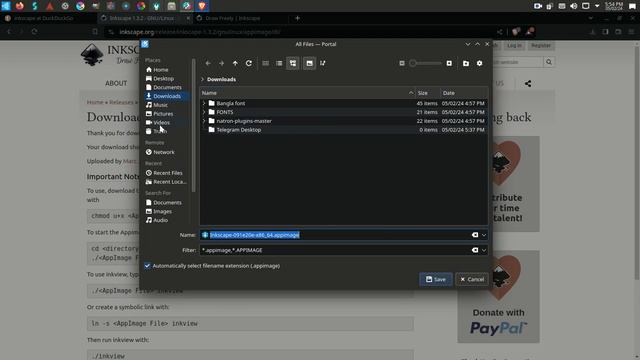Image resolution: width=640 pixels, height=360 pixels.
Task: Switch to compact list view mode
Action: (279, 63)
